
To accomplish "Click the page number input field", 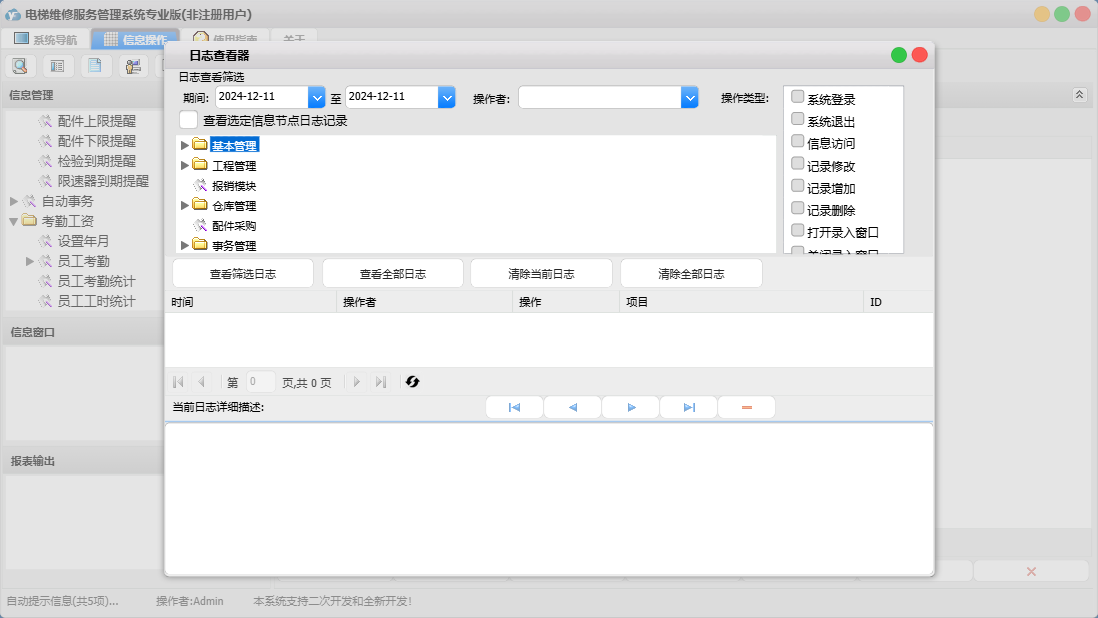I will (x=260, y=382).
